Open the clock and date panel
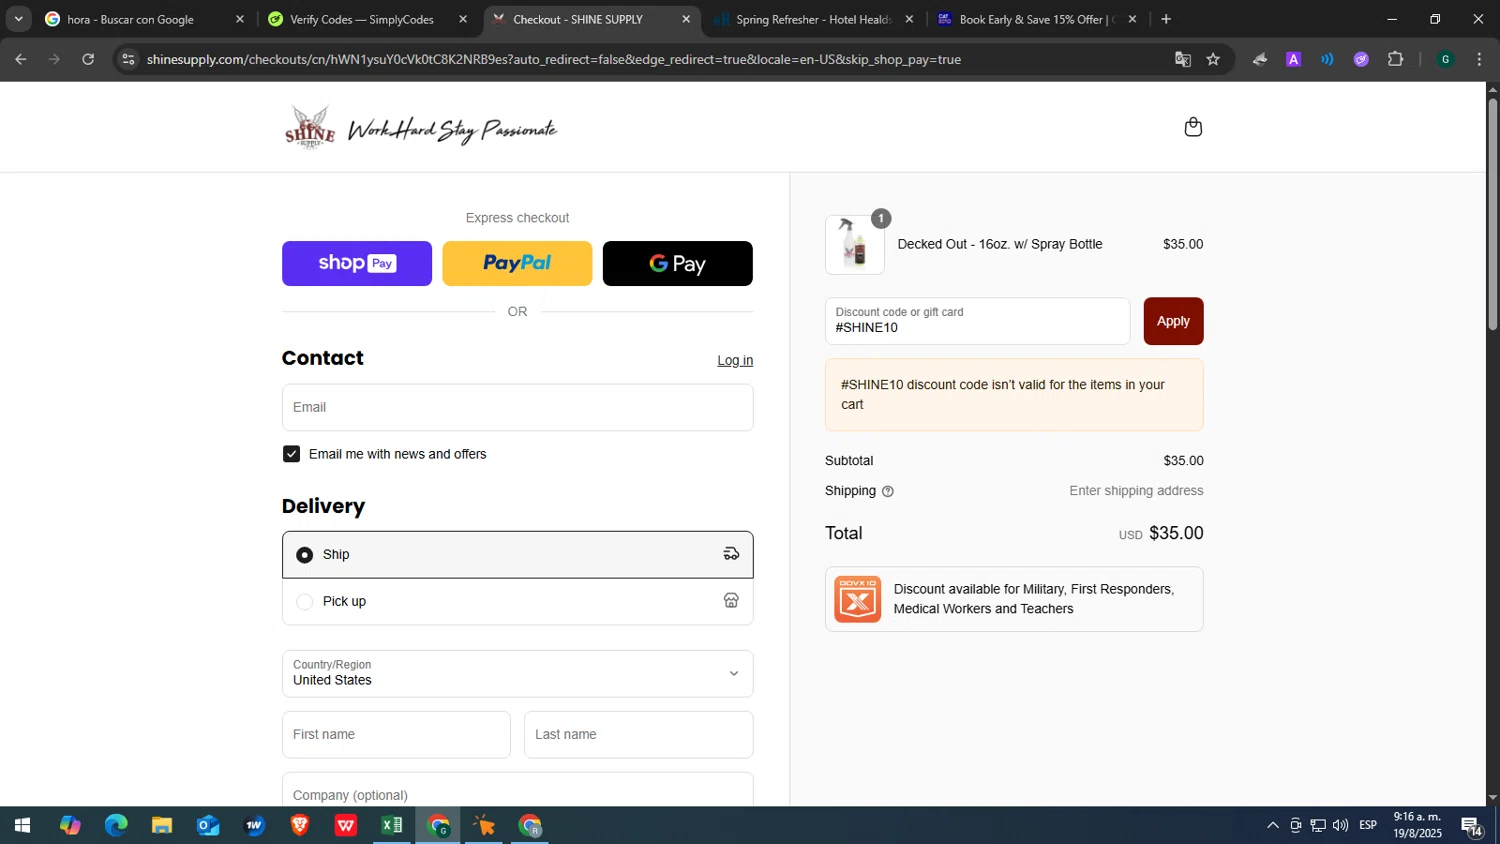 (1417, 825)
